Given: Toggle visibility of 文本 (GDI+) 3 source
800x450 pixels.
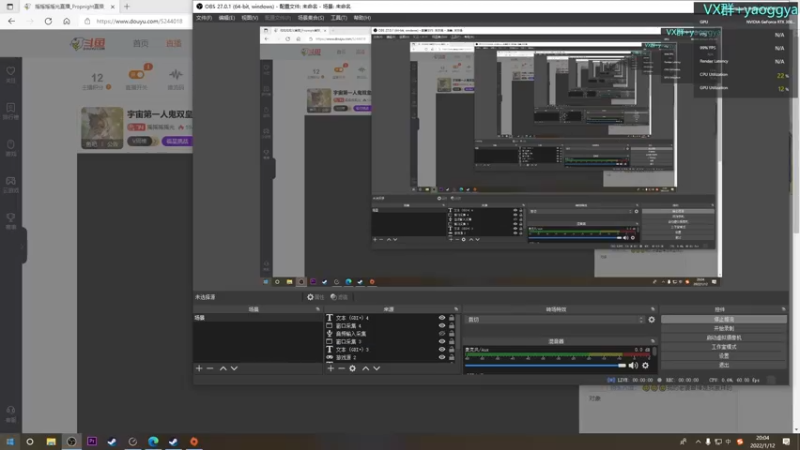Looking at the screenshot, I should coord(442,349).
